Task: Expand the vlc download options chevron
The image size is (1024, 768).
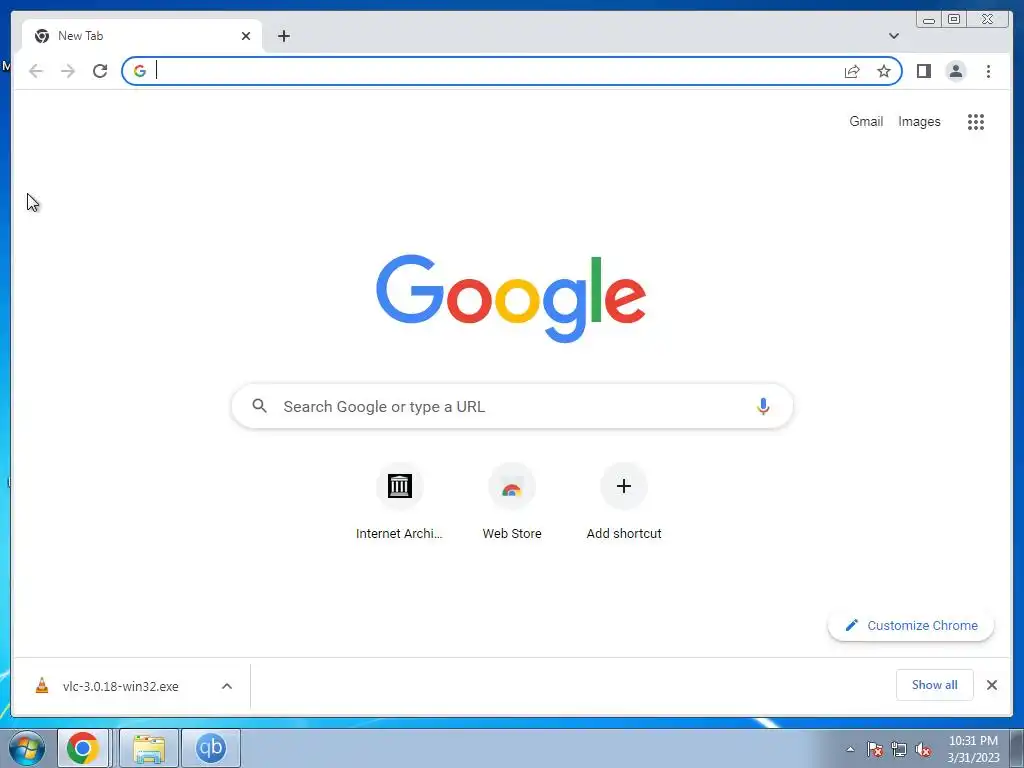Action: tap(227, 686)
